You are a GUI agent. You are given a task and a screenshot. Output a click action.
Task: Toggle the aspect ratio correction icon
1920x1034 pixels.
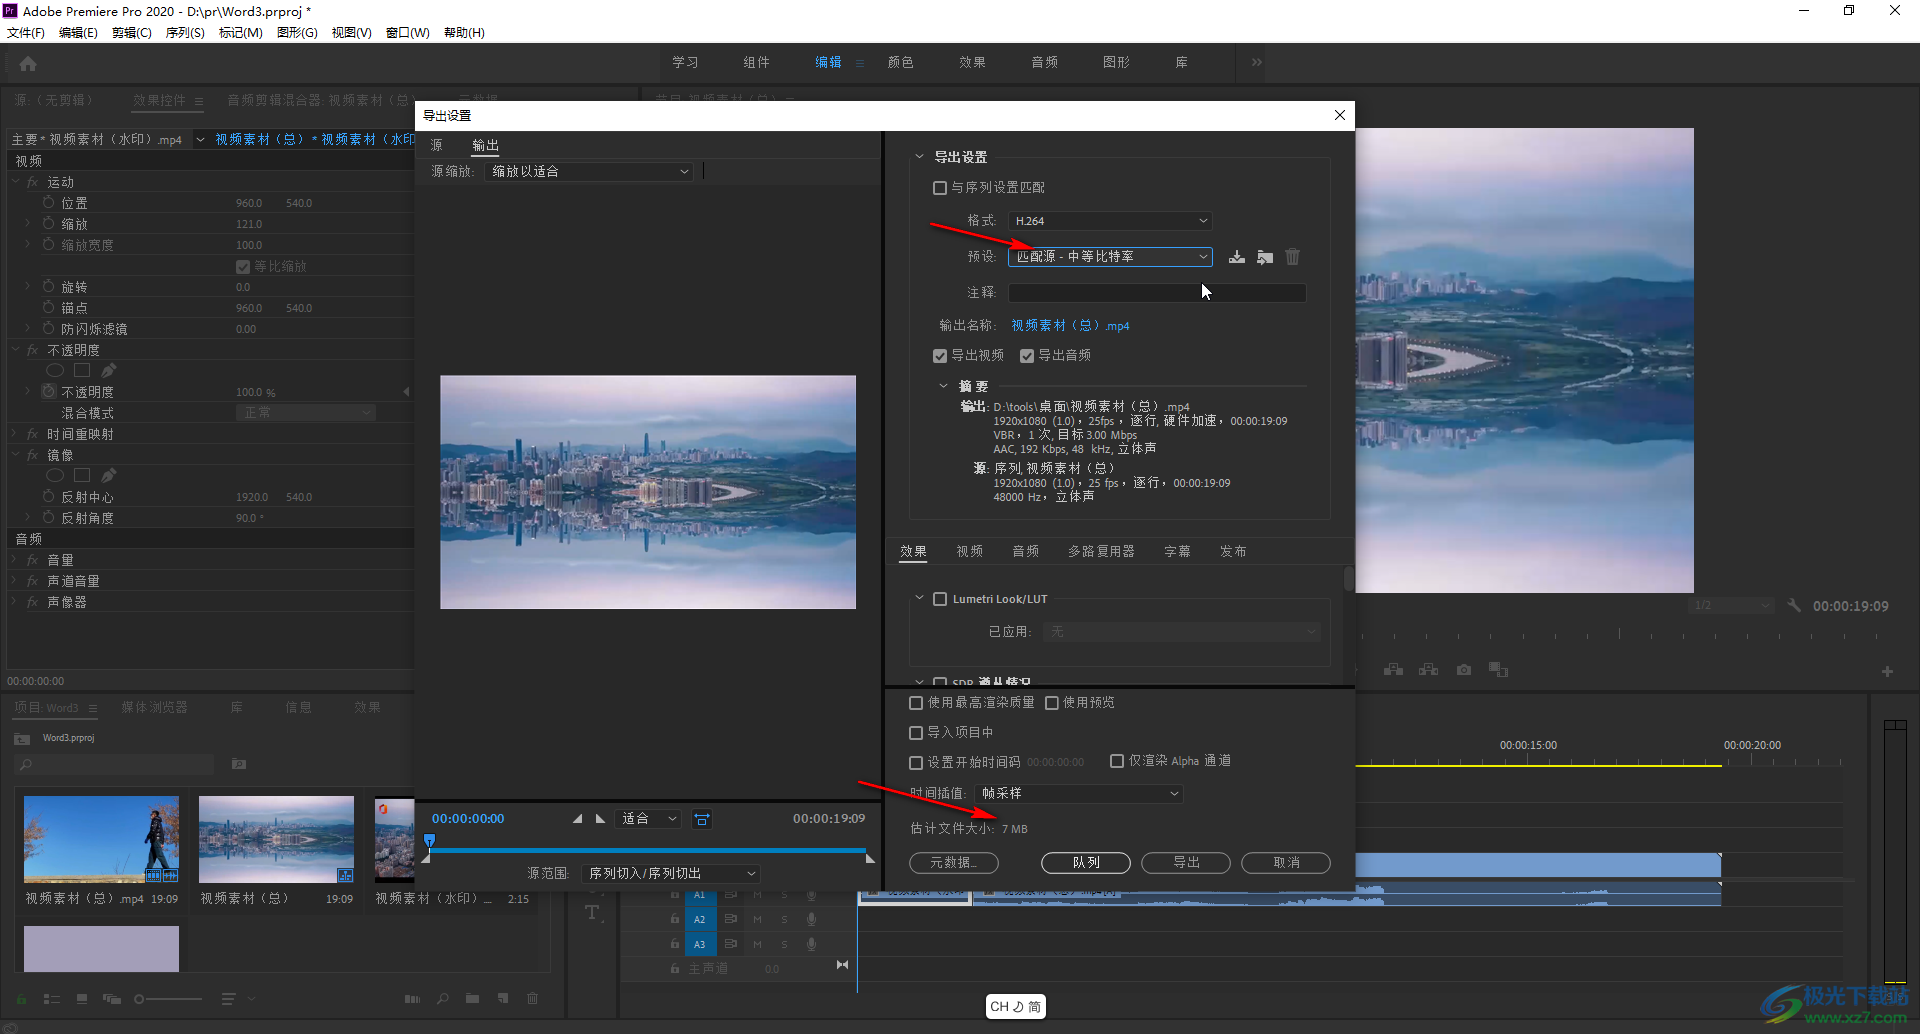click(x=702, y=819)
